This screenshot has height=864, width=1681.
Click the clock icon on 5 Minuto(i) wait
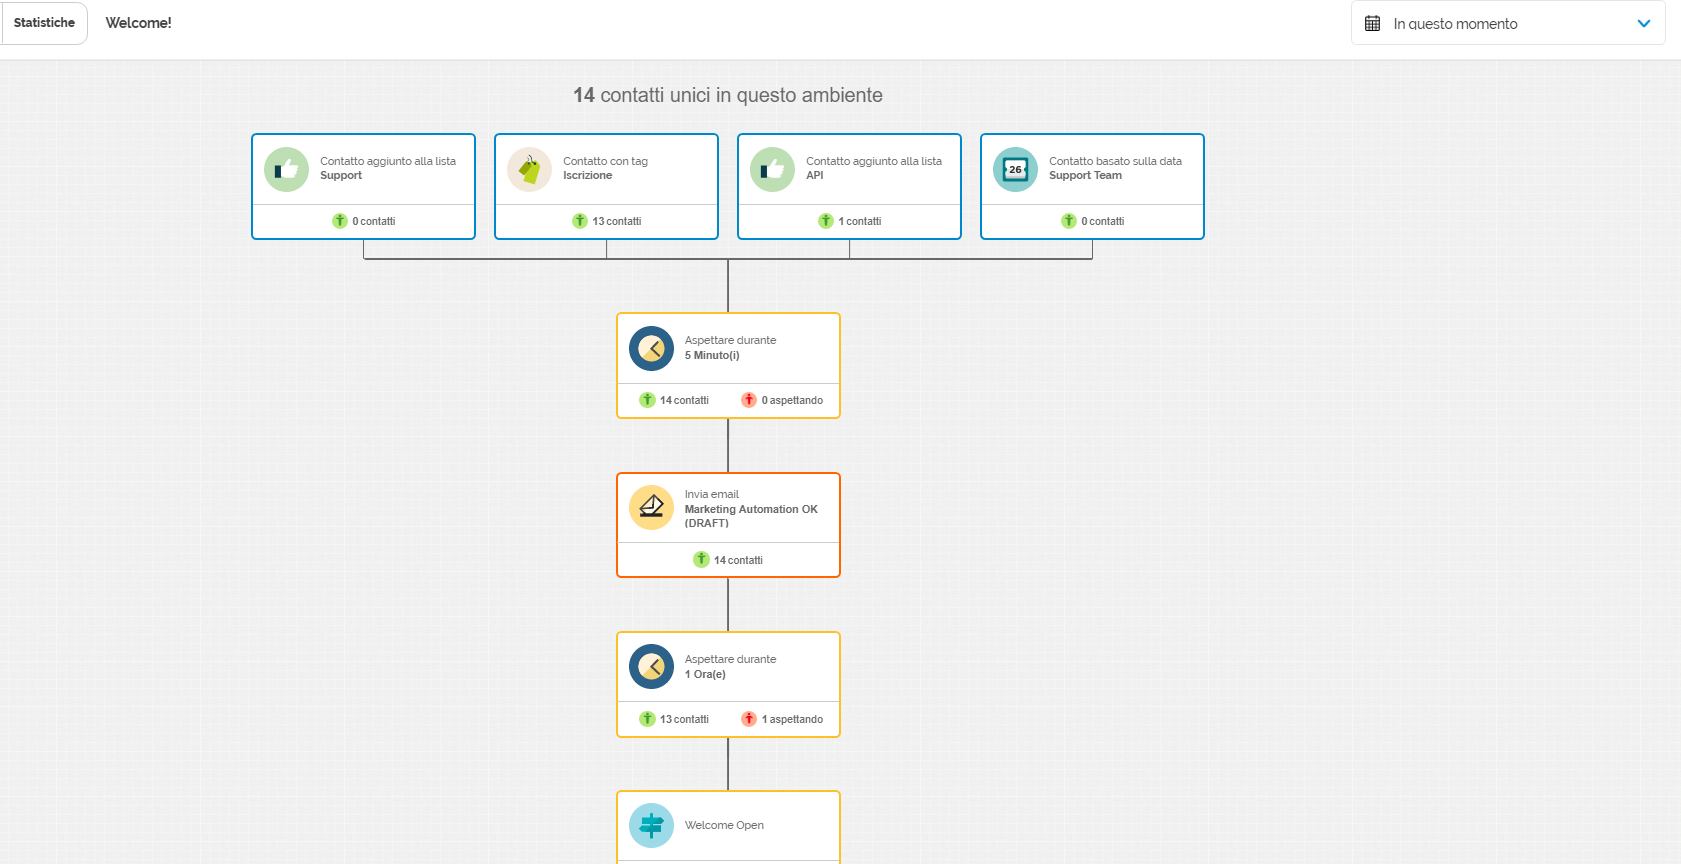pyautogui.click(x=651, y=349)
